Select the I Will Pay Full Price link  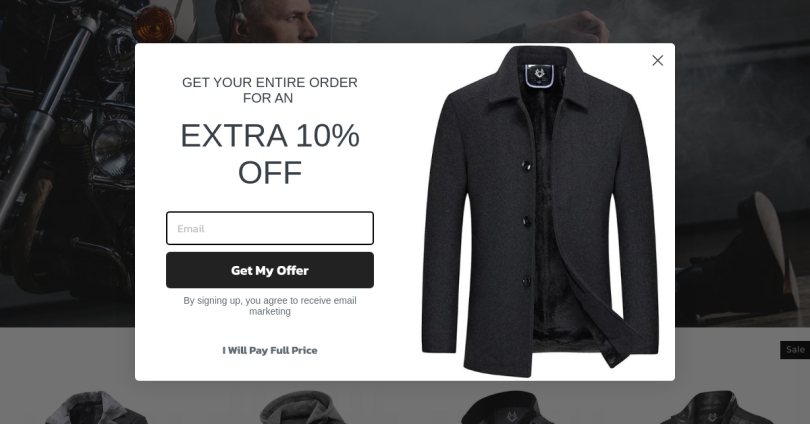(270, 350)
